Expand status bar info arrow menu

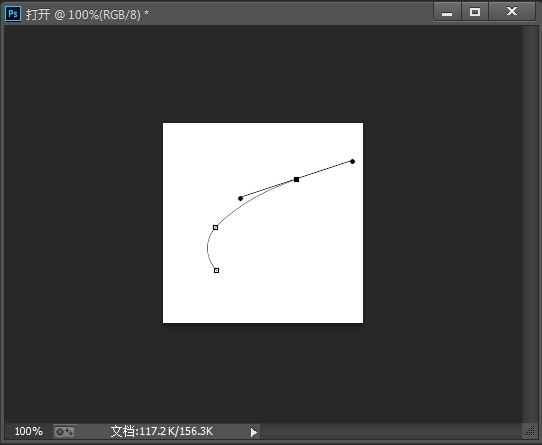tap(254, 432)
